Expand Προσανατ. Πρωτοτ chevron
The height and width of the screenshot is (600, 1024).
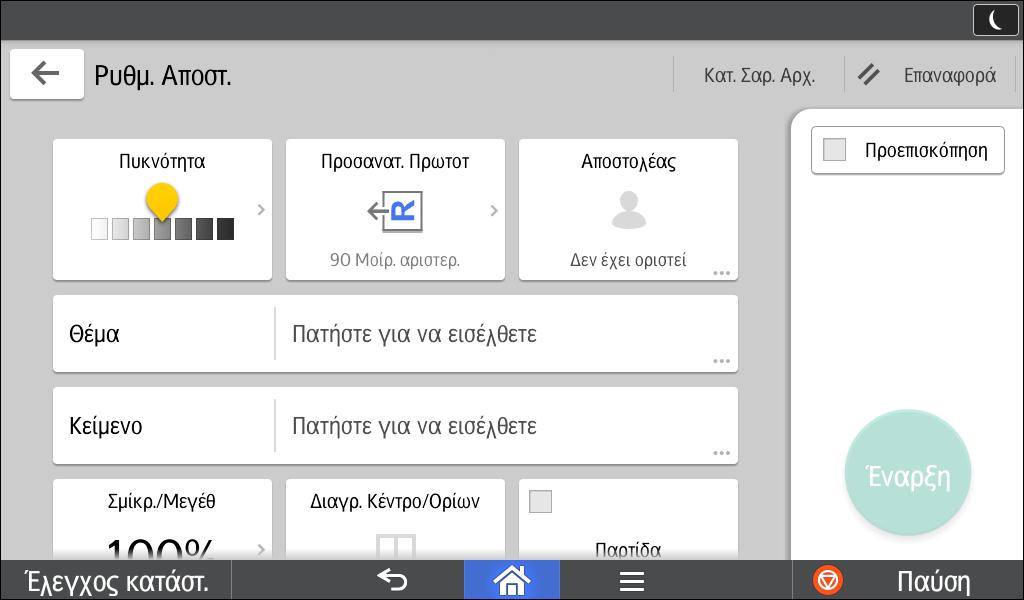(x=494, y=210)
